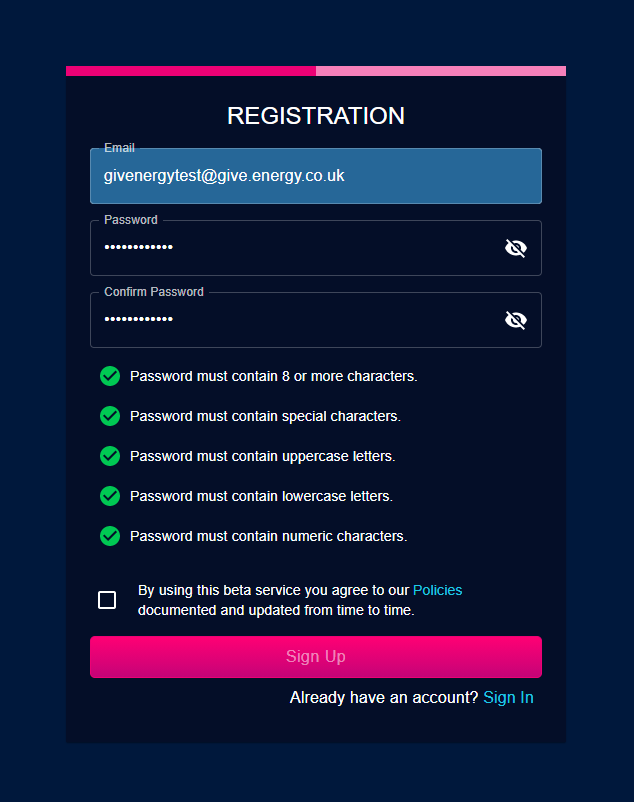Image resolution: width=634 pixels, height=802 pixels.
Task: Click the light pink progress bar segment
Action: pos(441,71)
